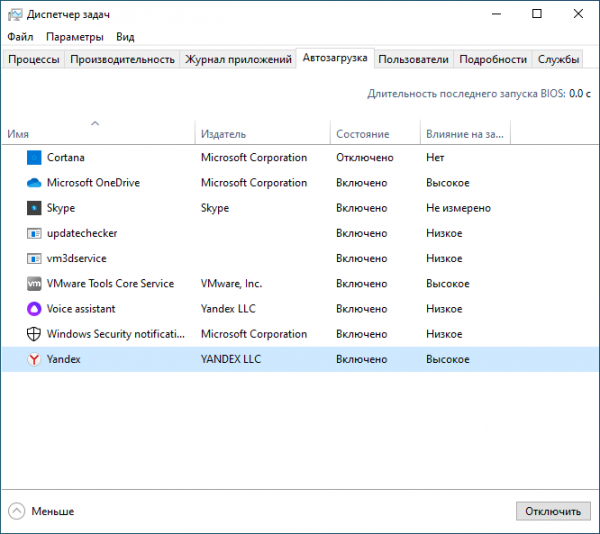Sort by the Влияние на за... column header

click(465, 134)
